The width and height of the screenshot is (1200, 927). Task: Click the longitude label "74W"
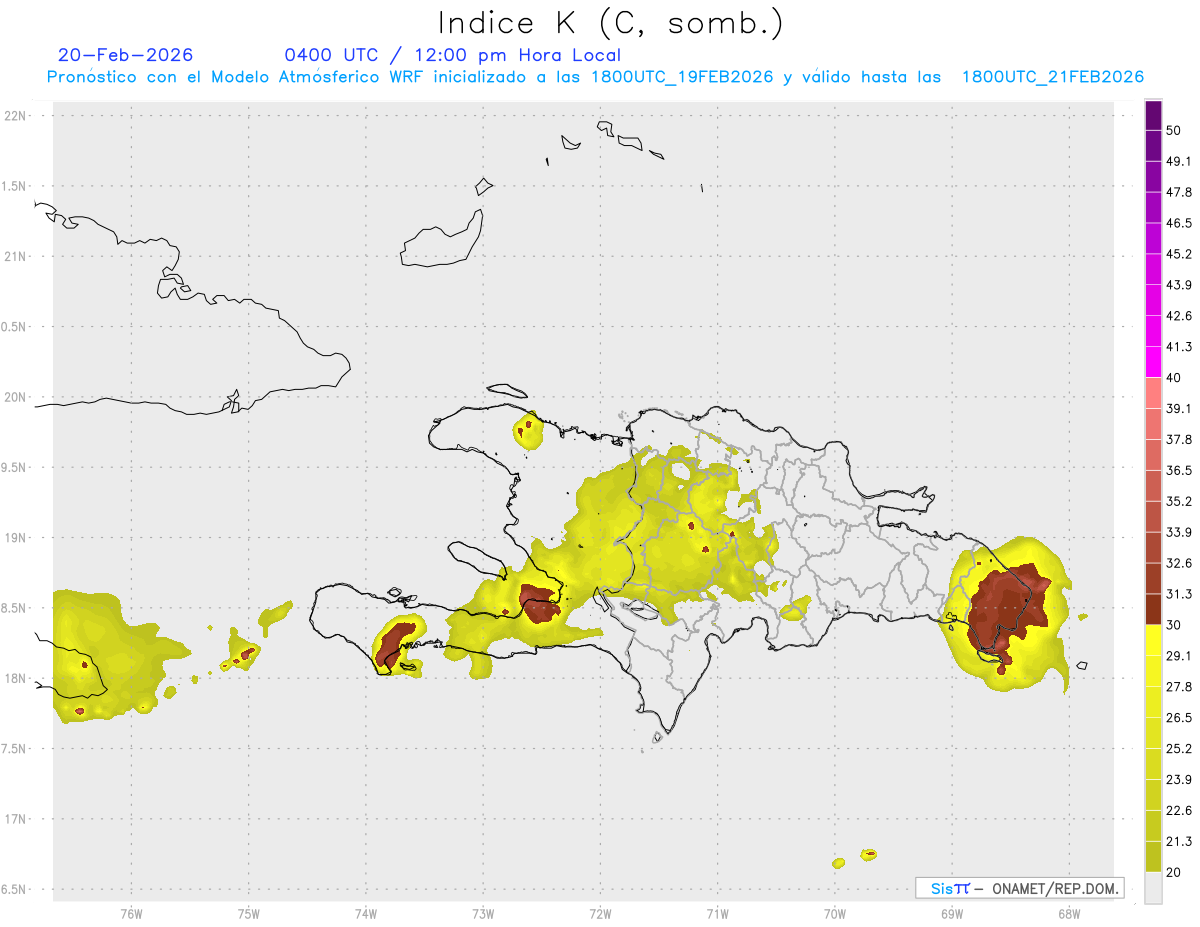365,912
